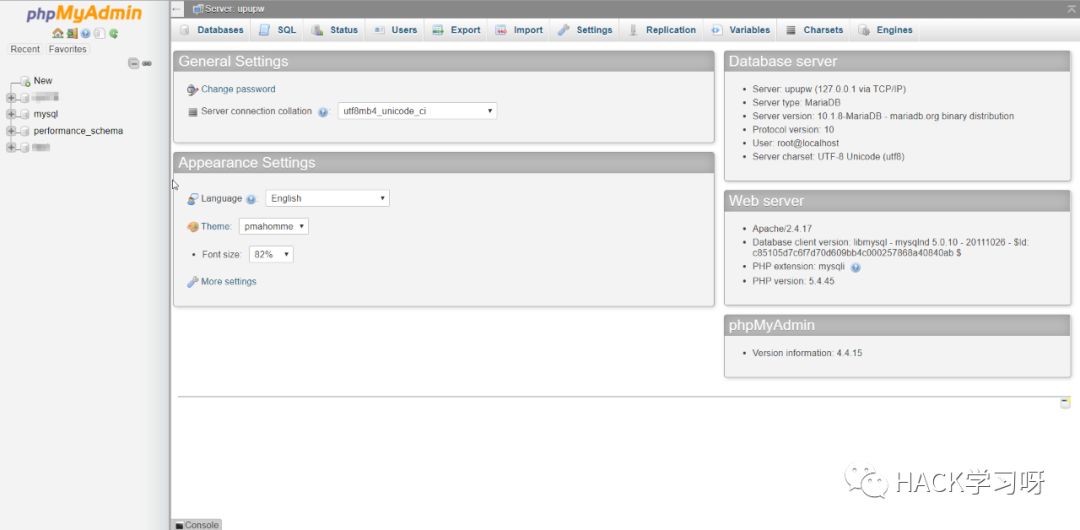The width and height of the screenshot is (1080, 530).
Task: Click the link with main panel chain icon
Action: (x=147, y=63)
